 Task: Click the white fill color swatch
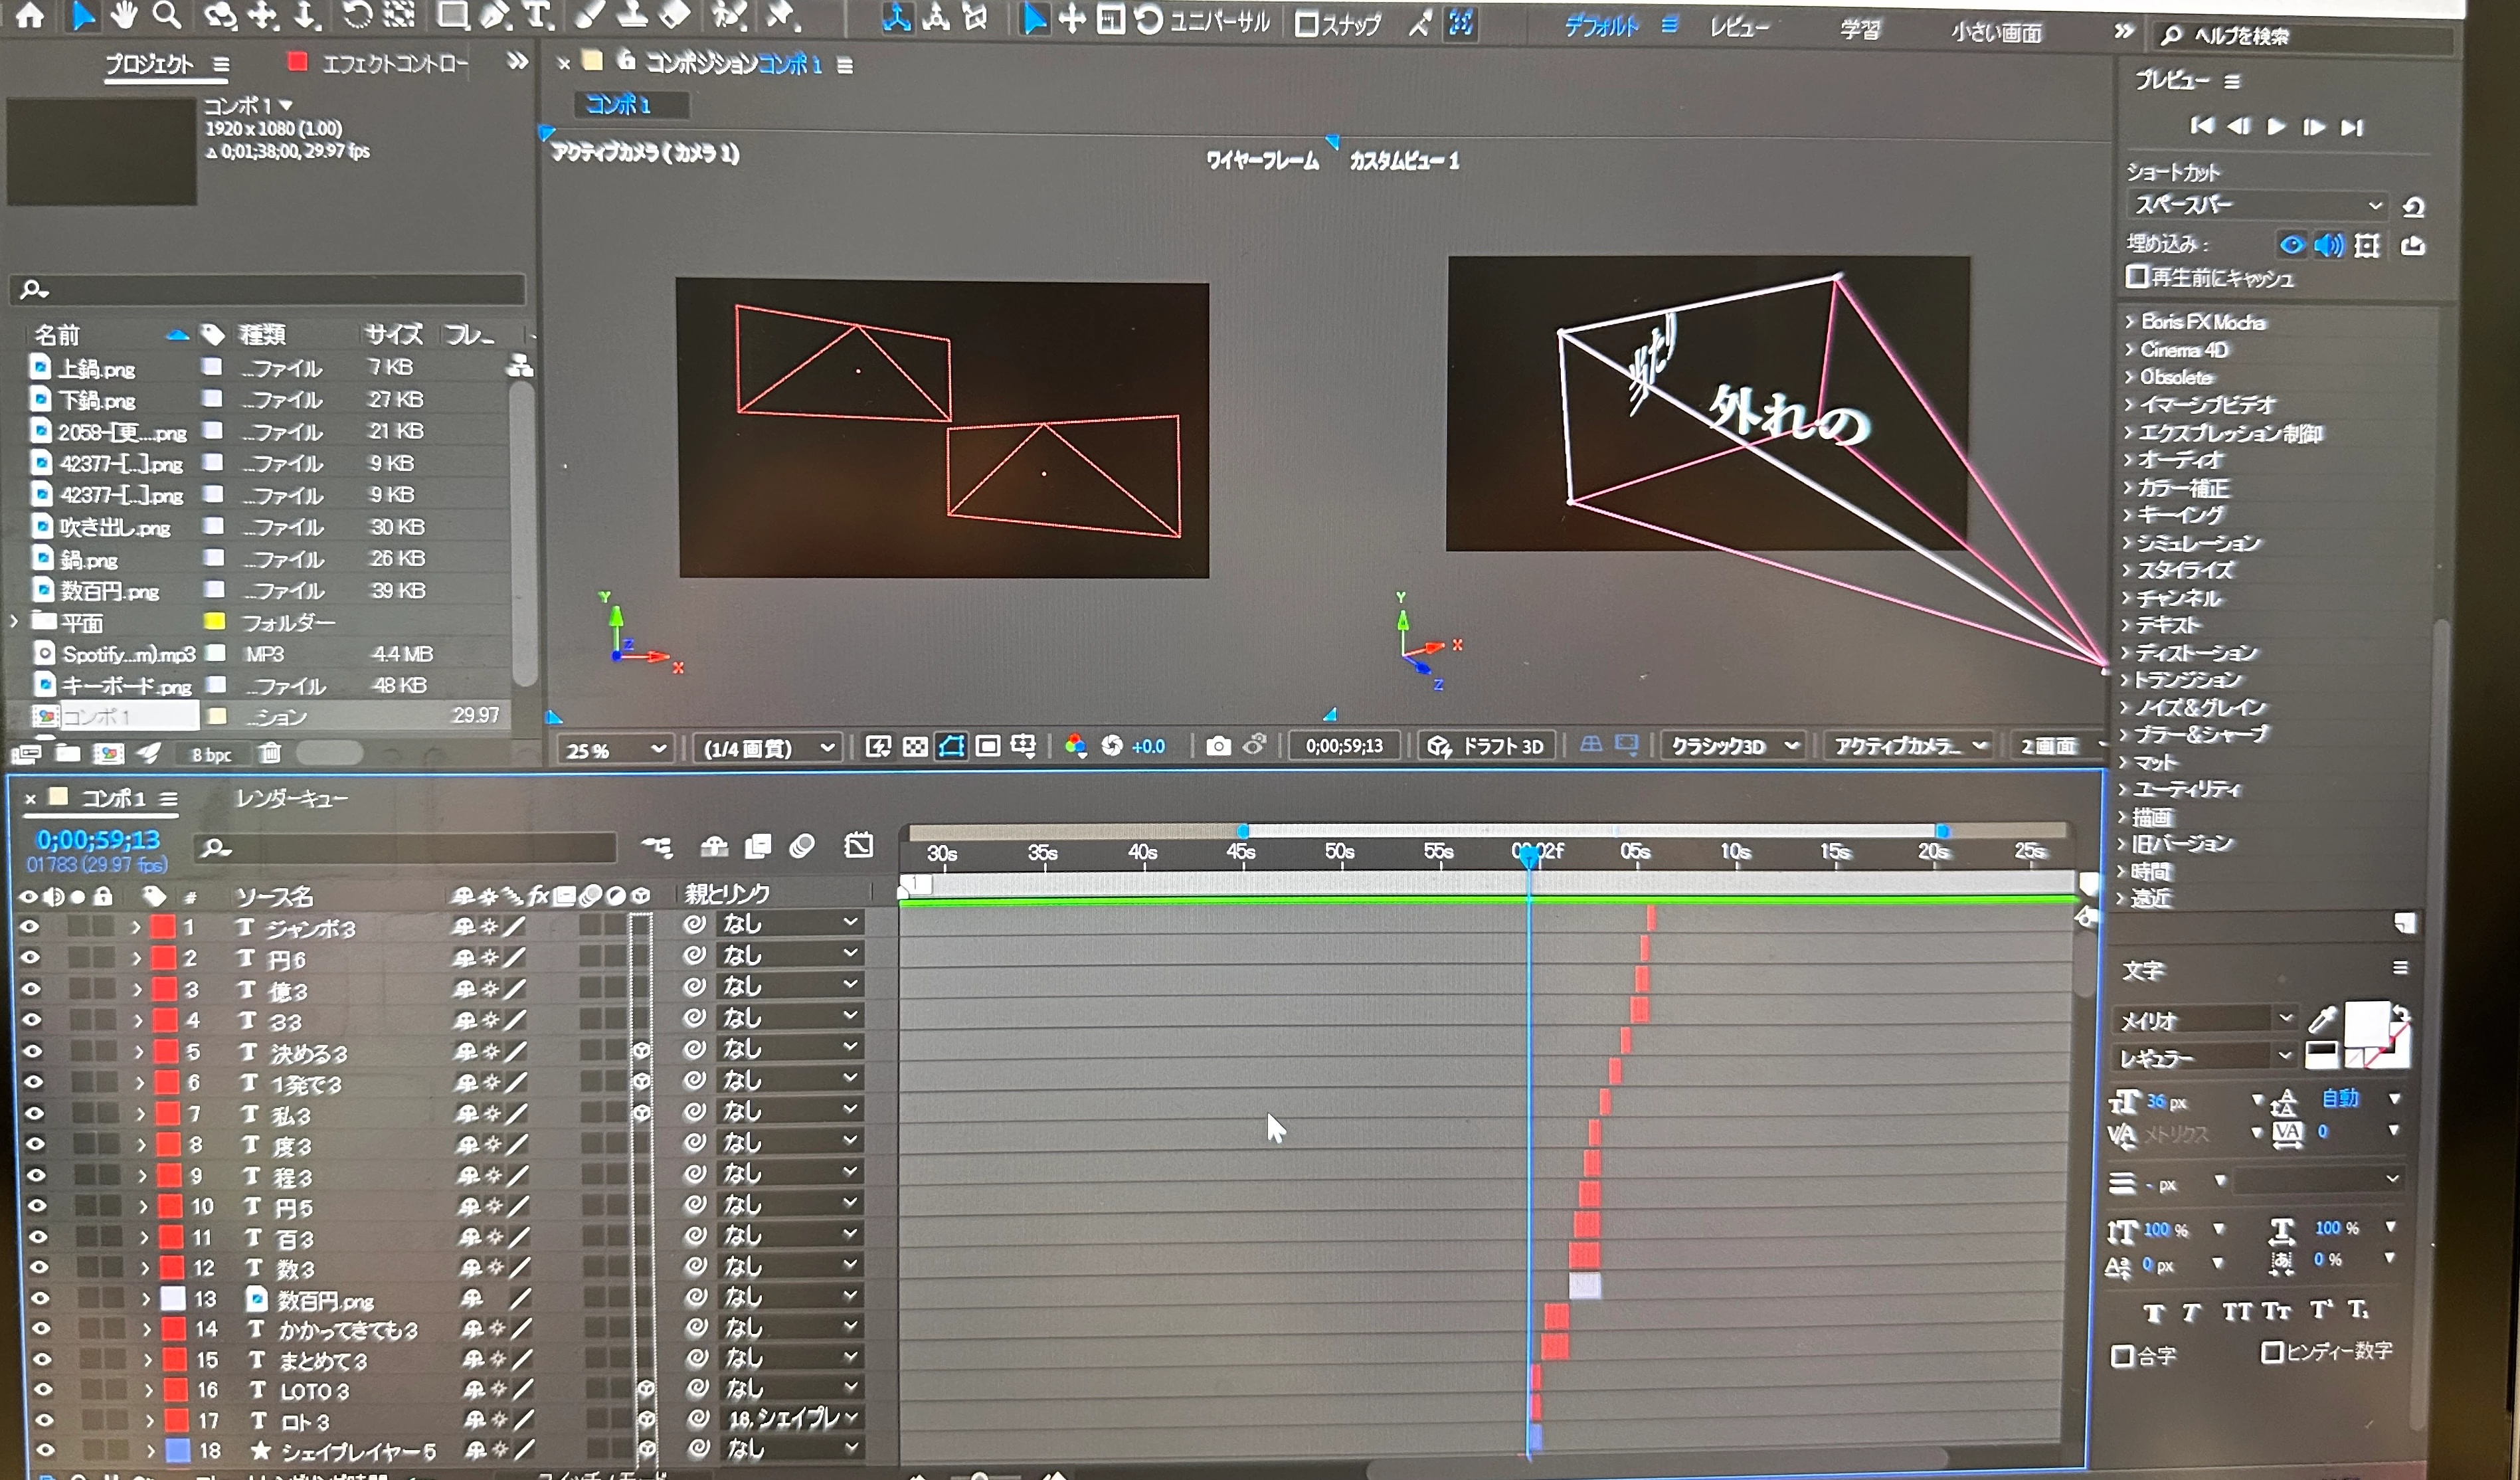[x=2366, y=1024]
